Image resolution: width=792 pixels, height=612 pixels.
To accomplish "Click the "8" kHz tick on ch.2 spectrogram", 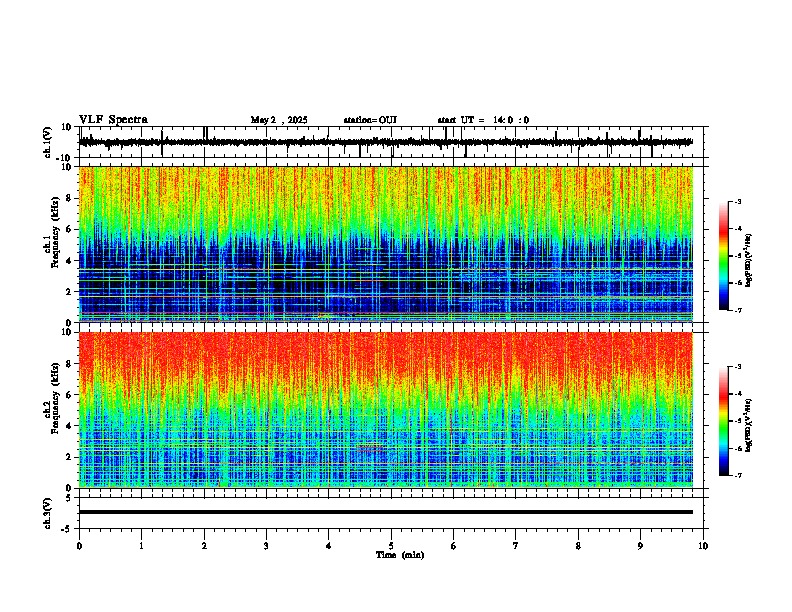I will (70, 364).
